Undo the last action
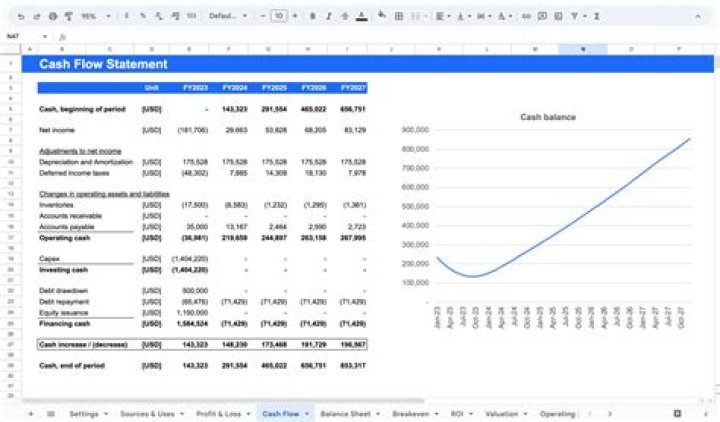 (x=21, y=17)
